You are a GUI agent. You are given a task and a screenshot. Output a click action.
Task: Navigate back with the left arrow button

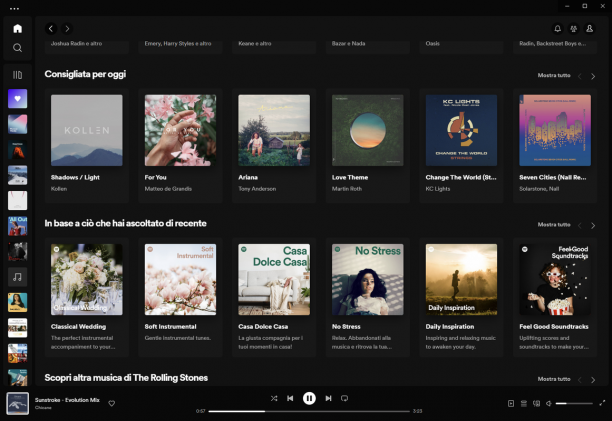click(51, 28)
